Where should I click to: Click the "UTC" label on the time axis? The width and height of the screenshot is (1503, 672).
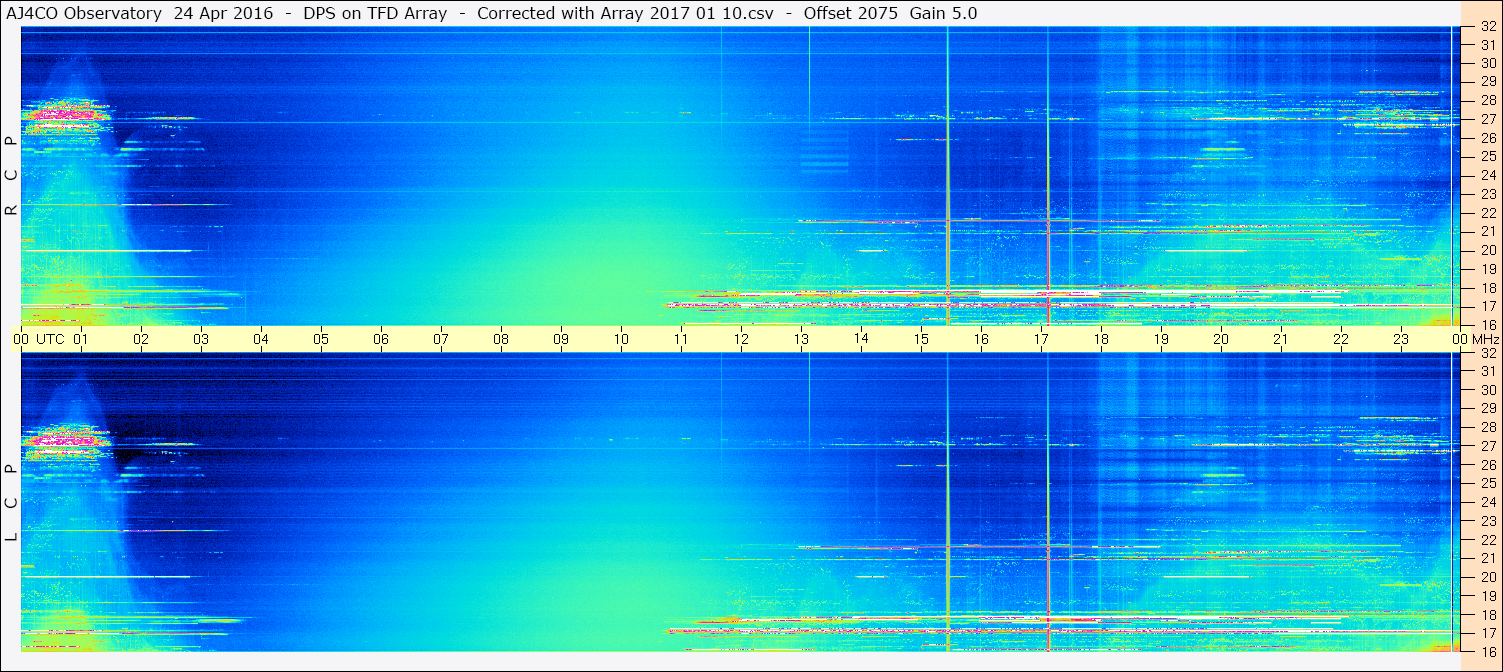click(51, 339)
